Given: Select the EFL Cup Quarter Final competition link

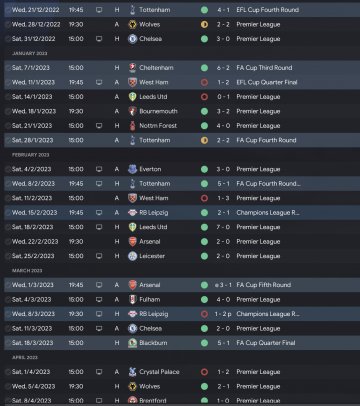Looking at the screenshot, I should (x=267, y=82).
